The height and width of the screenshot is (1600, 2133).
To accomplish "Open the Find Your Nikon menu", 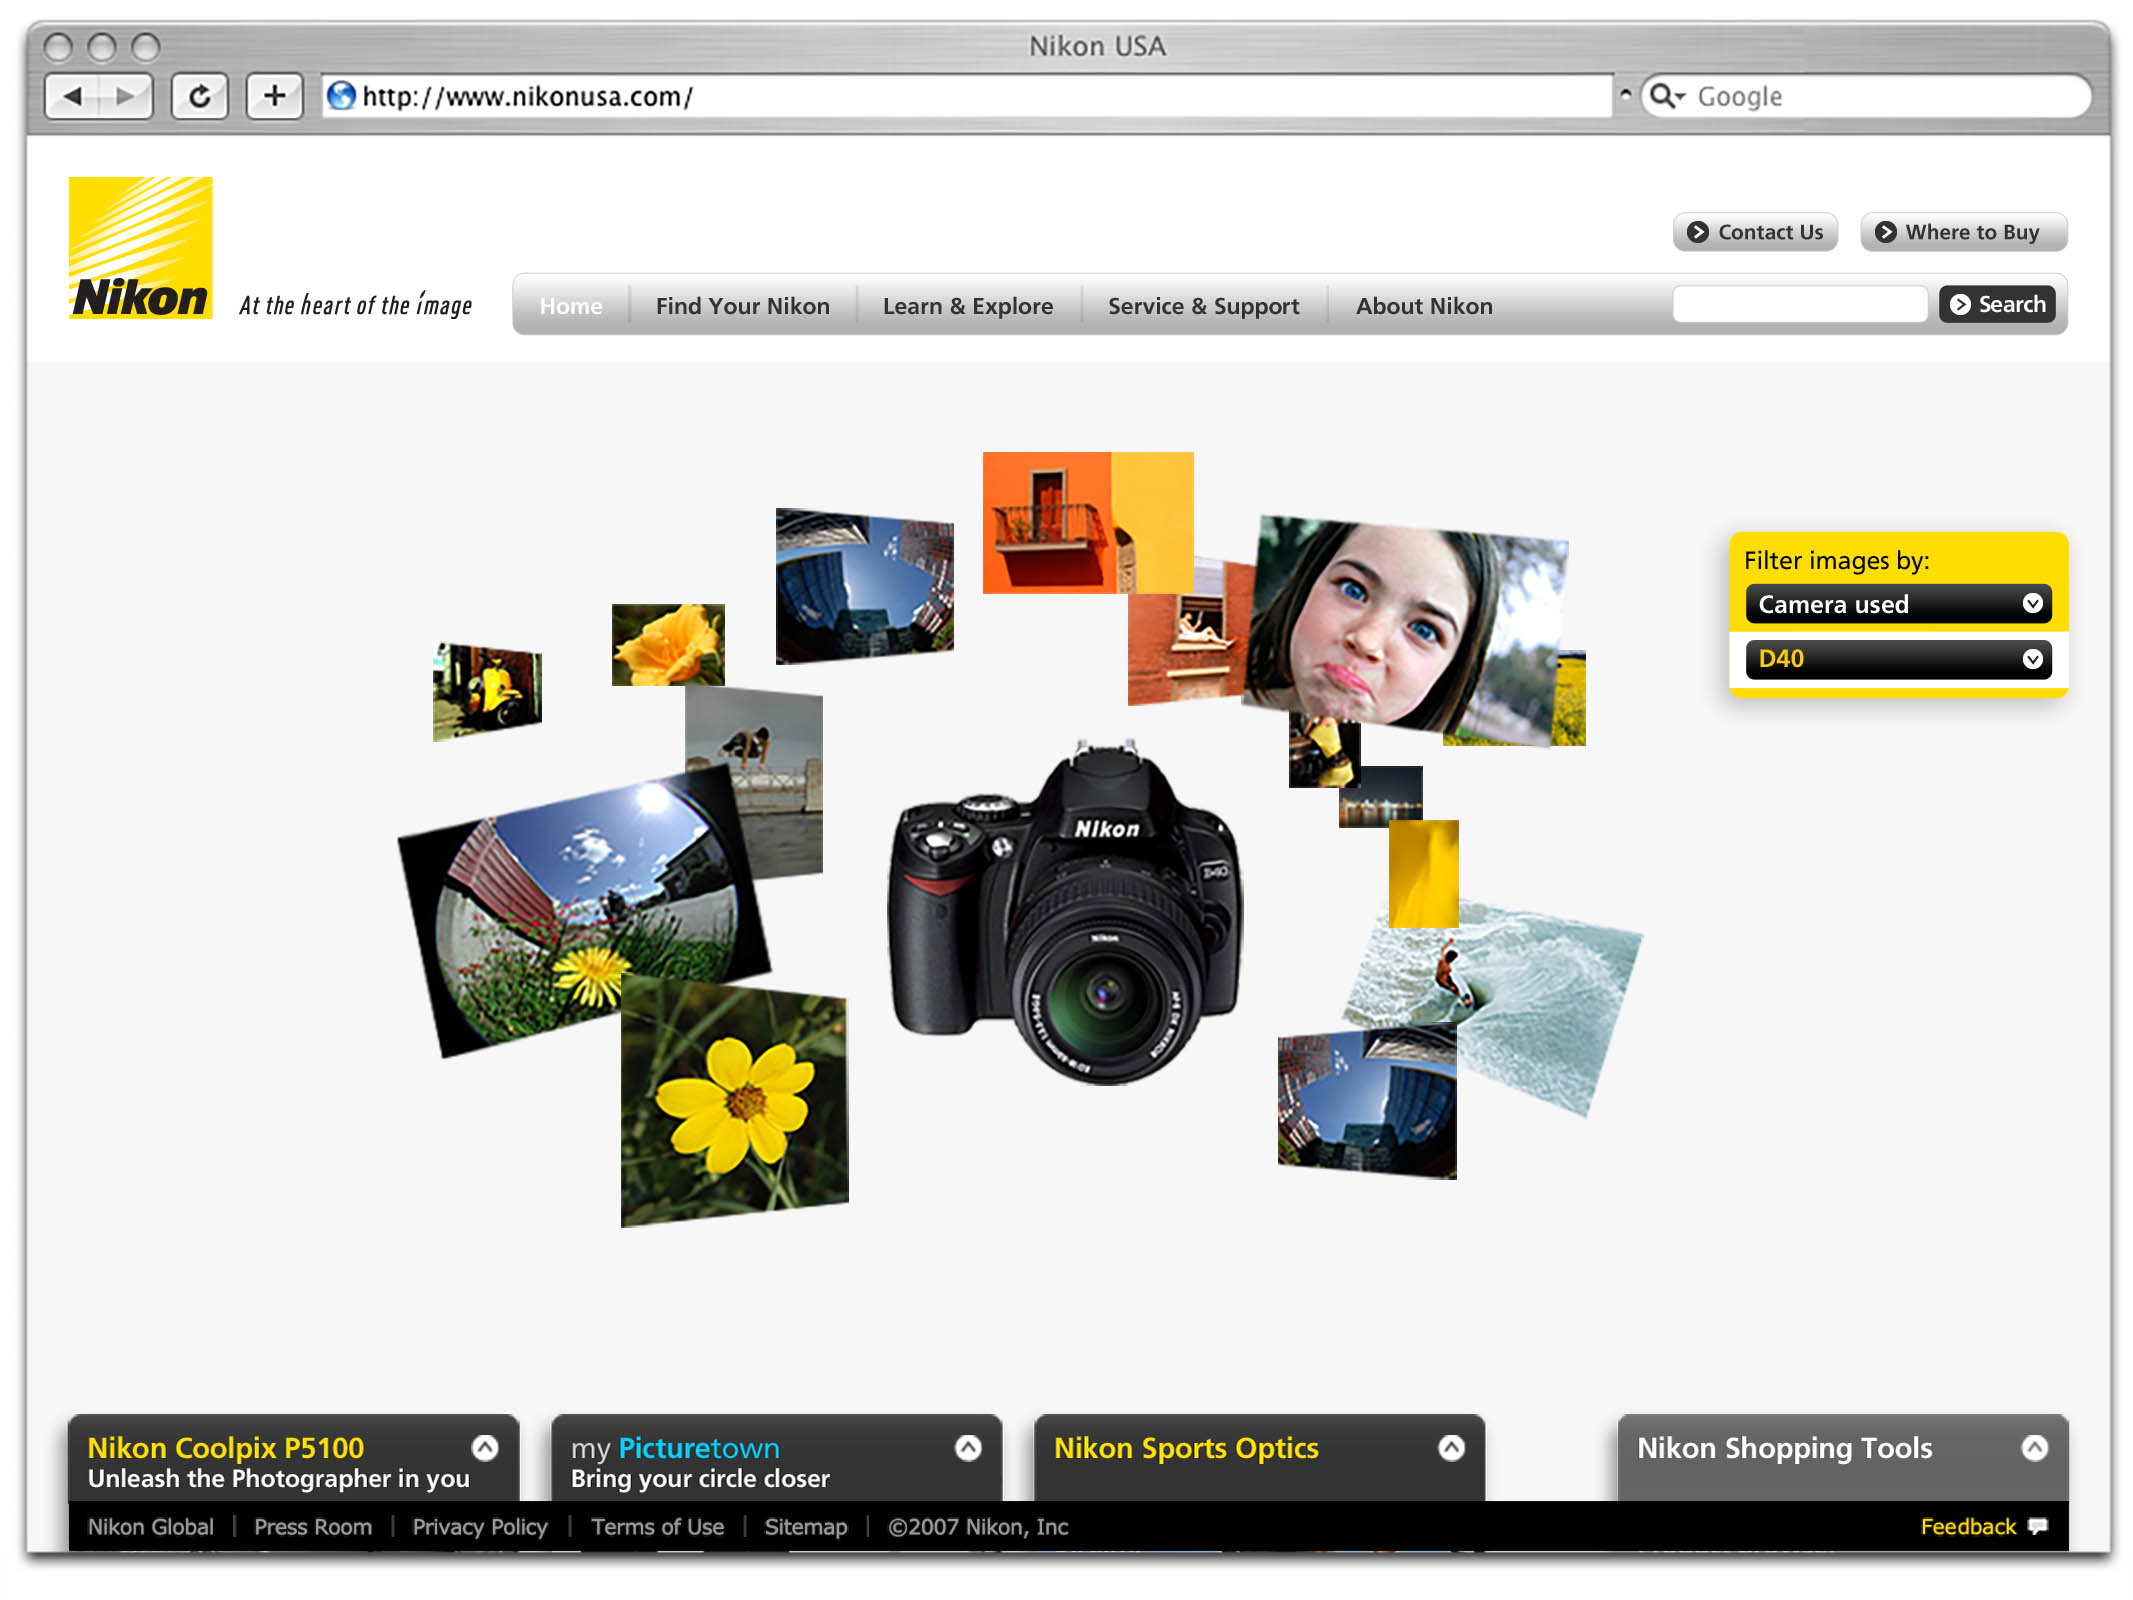I will coord(742,306).
